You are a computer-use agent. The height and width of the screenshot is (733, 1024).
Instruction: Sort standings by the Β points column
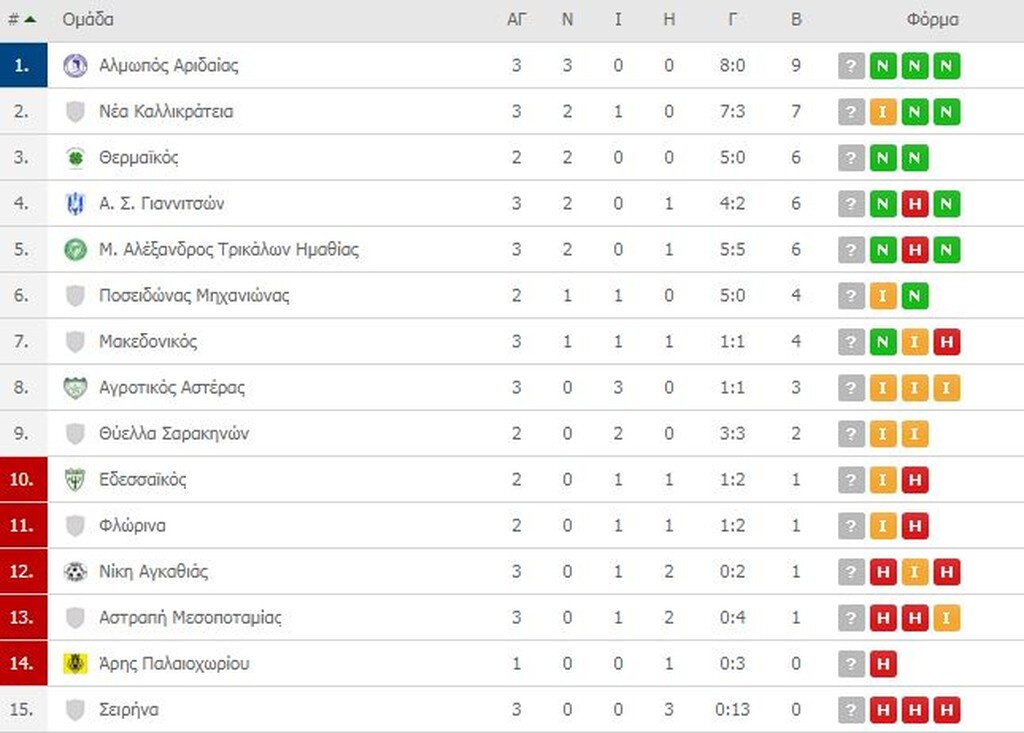click(x=796, y=19)
